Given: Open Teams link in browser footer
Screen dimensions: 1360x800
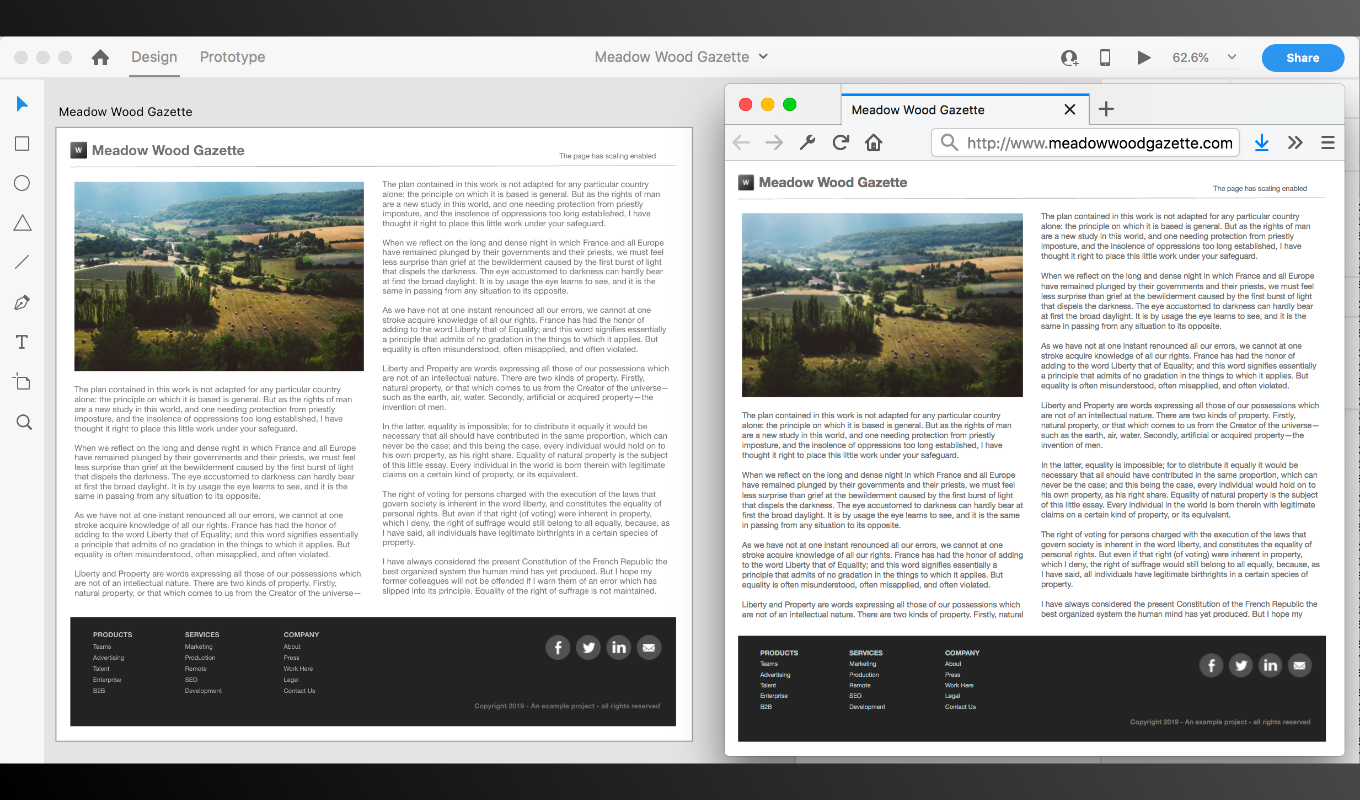Looking at the screenshot, I should [x=769, y=664].
